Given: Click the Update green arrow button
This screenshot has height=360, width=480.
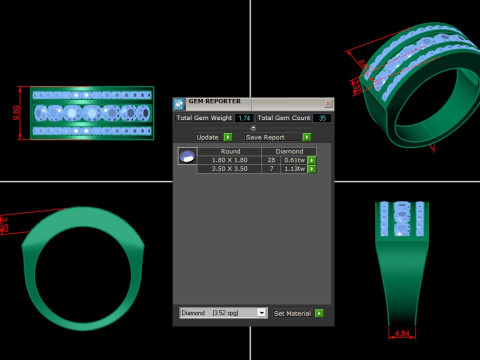Looking at the screenshot, I should pos(228,137).
